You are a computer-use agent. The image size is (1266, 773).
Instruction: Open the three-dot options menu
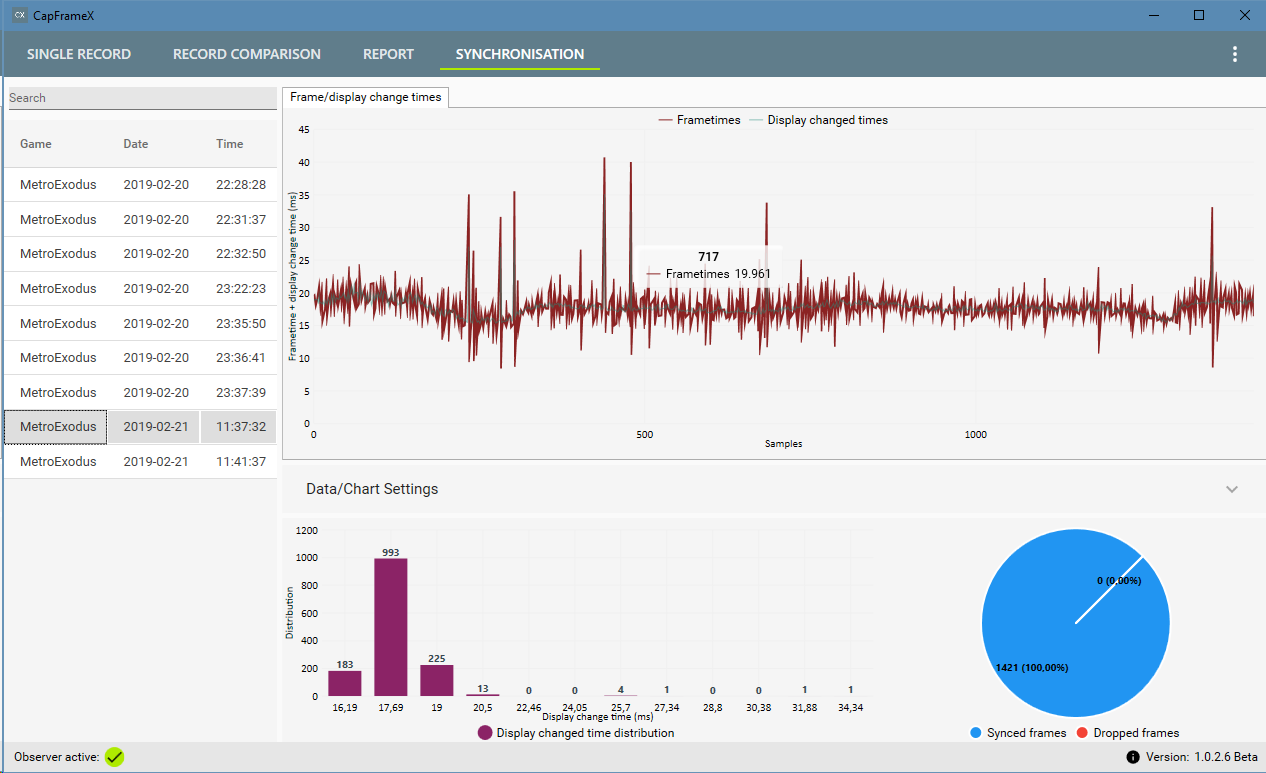point(1235,54)
